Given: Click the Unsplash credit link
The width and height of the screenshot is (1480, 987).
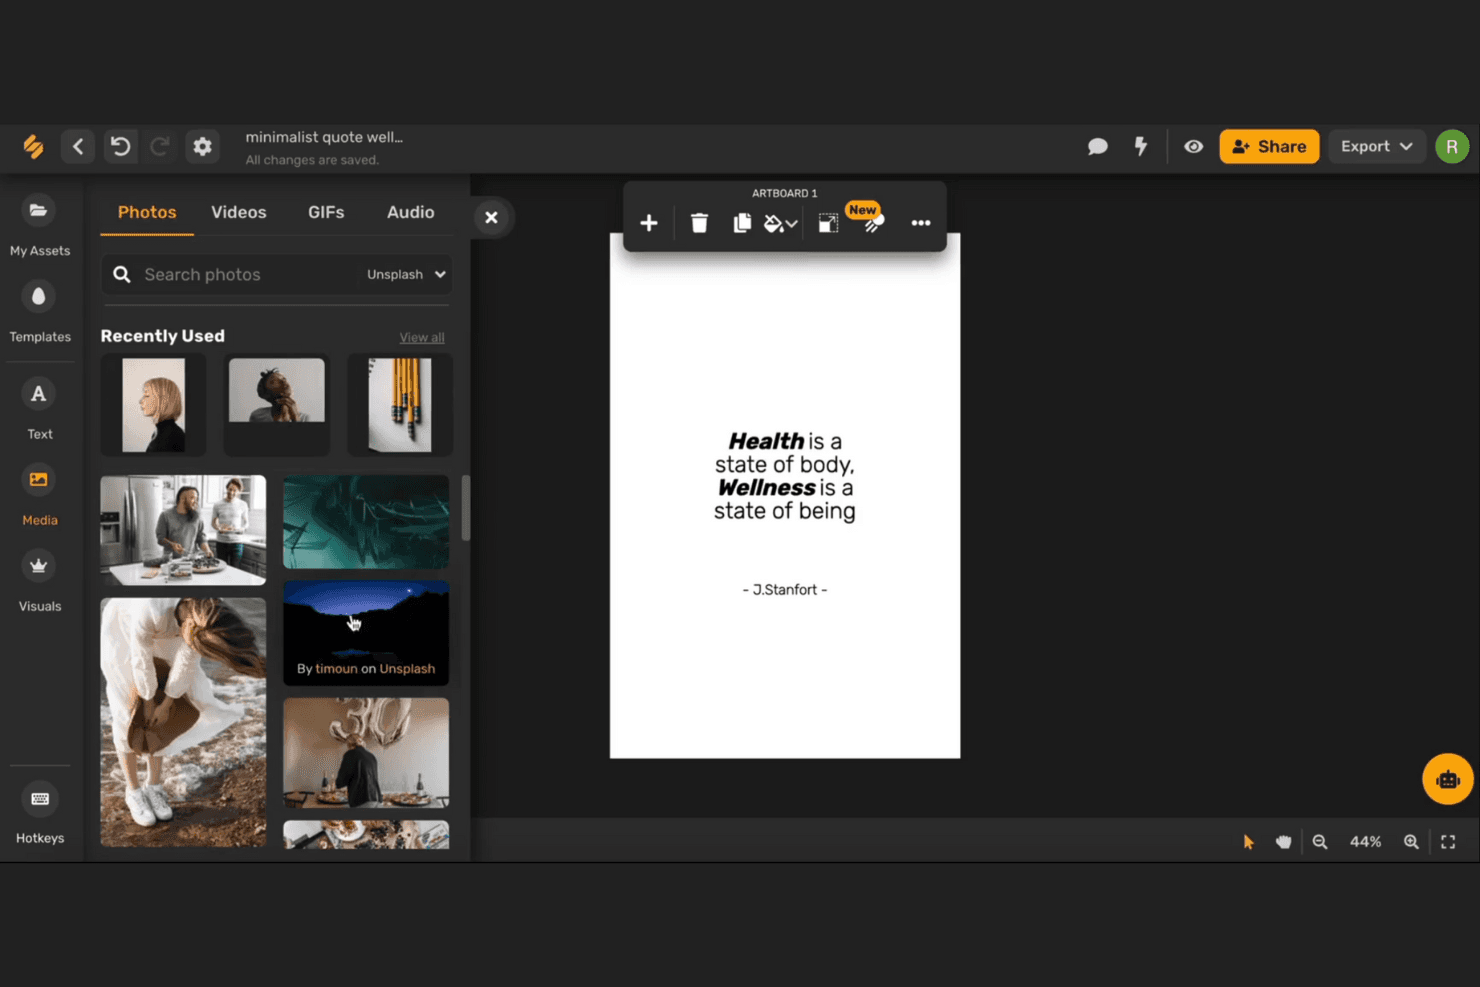Looking at the screenshot, I should pyautogui.click(x=407, y=669).
